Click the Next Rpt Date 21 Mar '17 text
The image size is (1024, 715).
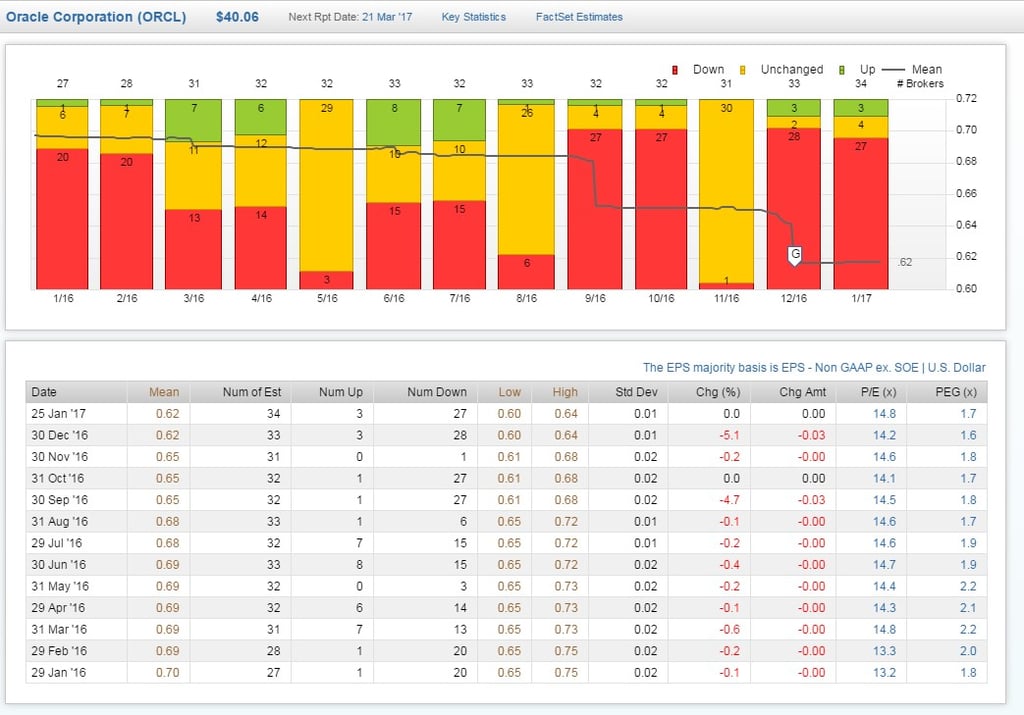[x=350, y=17]
